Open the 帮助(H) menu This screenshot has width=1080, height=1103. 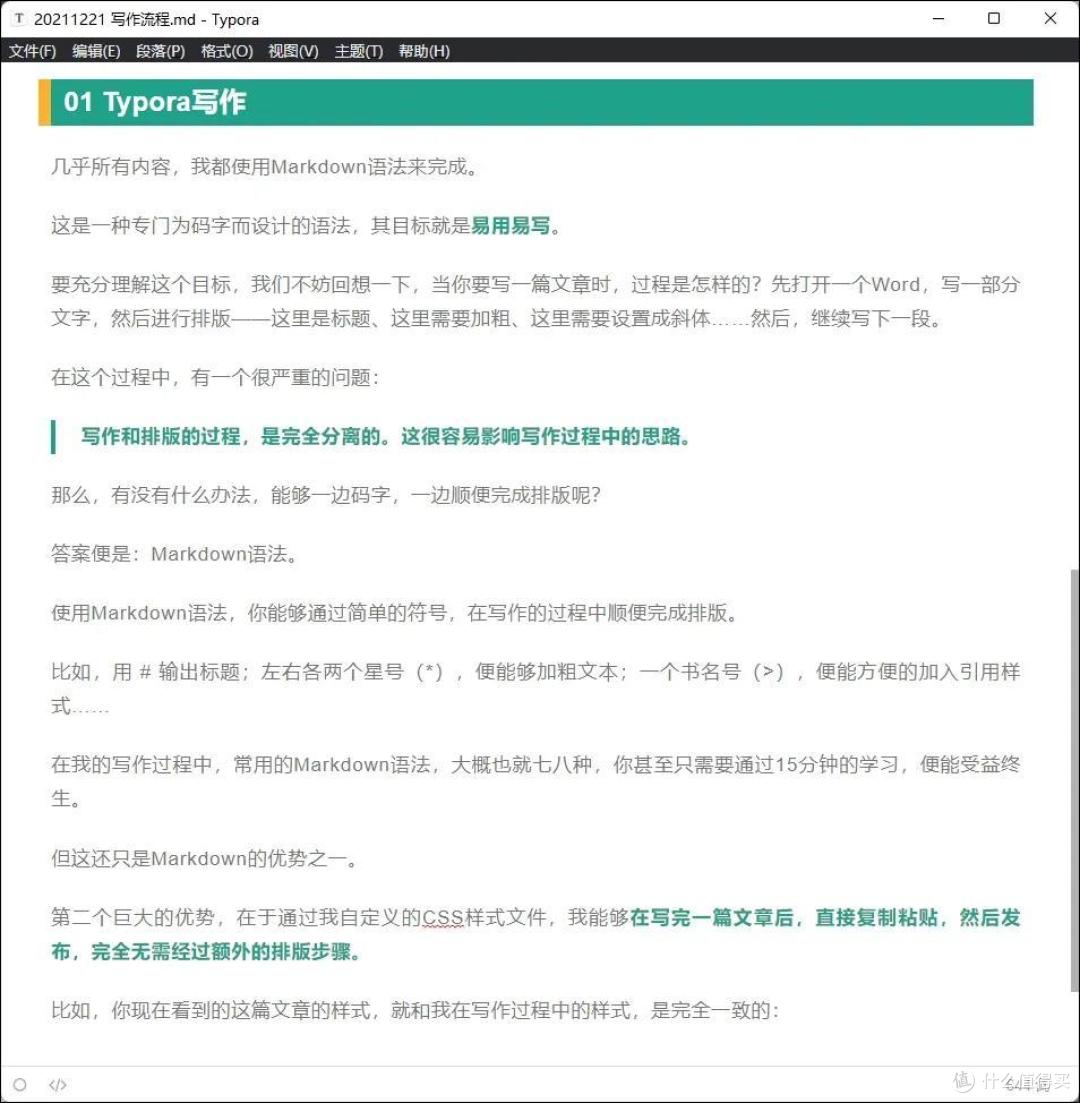(x=424, y=51)
